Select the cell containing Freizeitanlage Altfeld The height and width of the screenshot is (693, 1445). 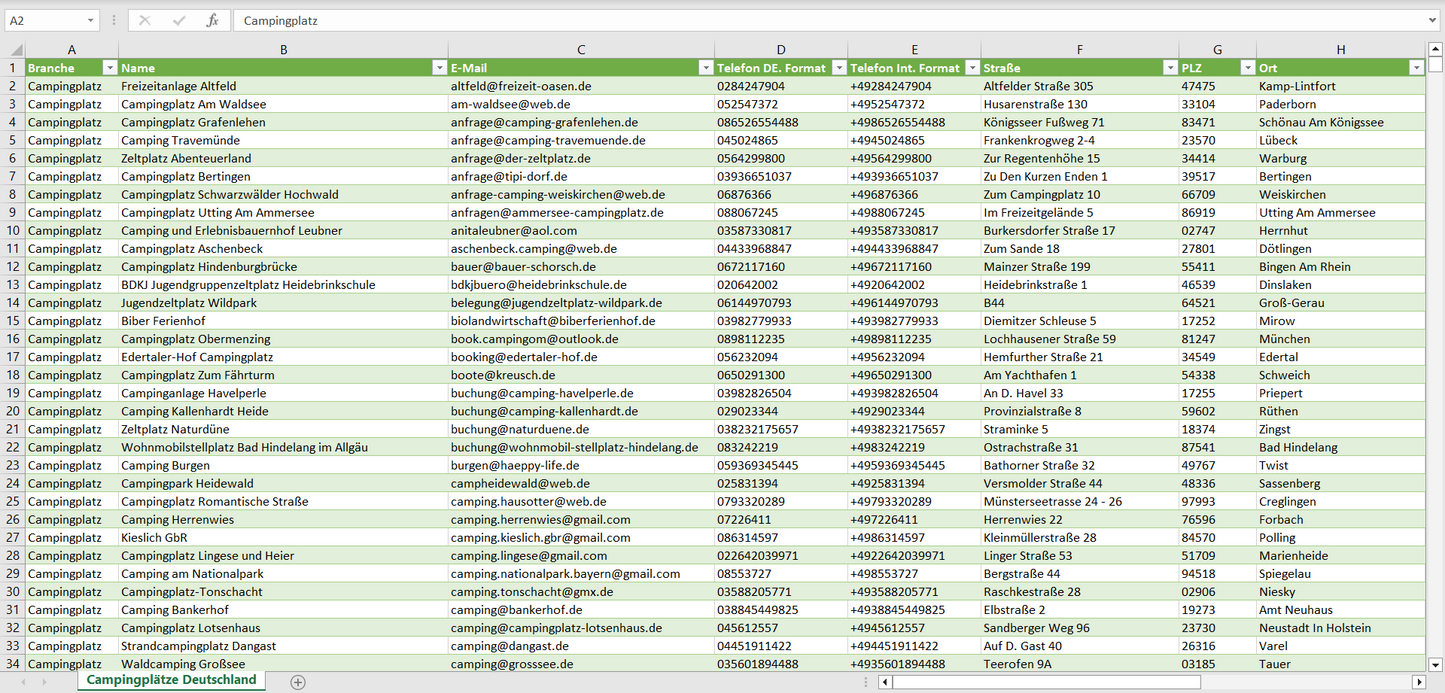282,86
